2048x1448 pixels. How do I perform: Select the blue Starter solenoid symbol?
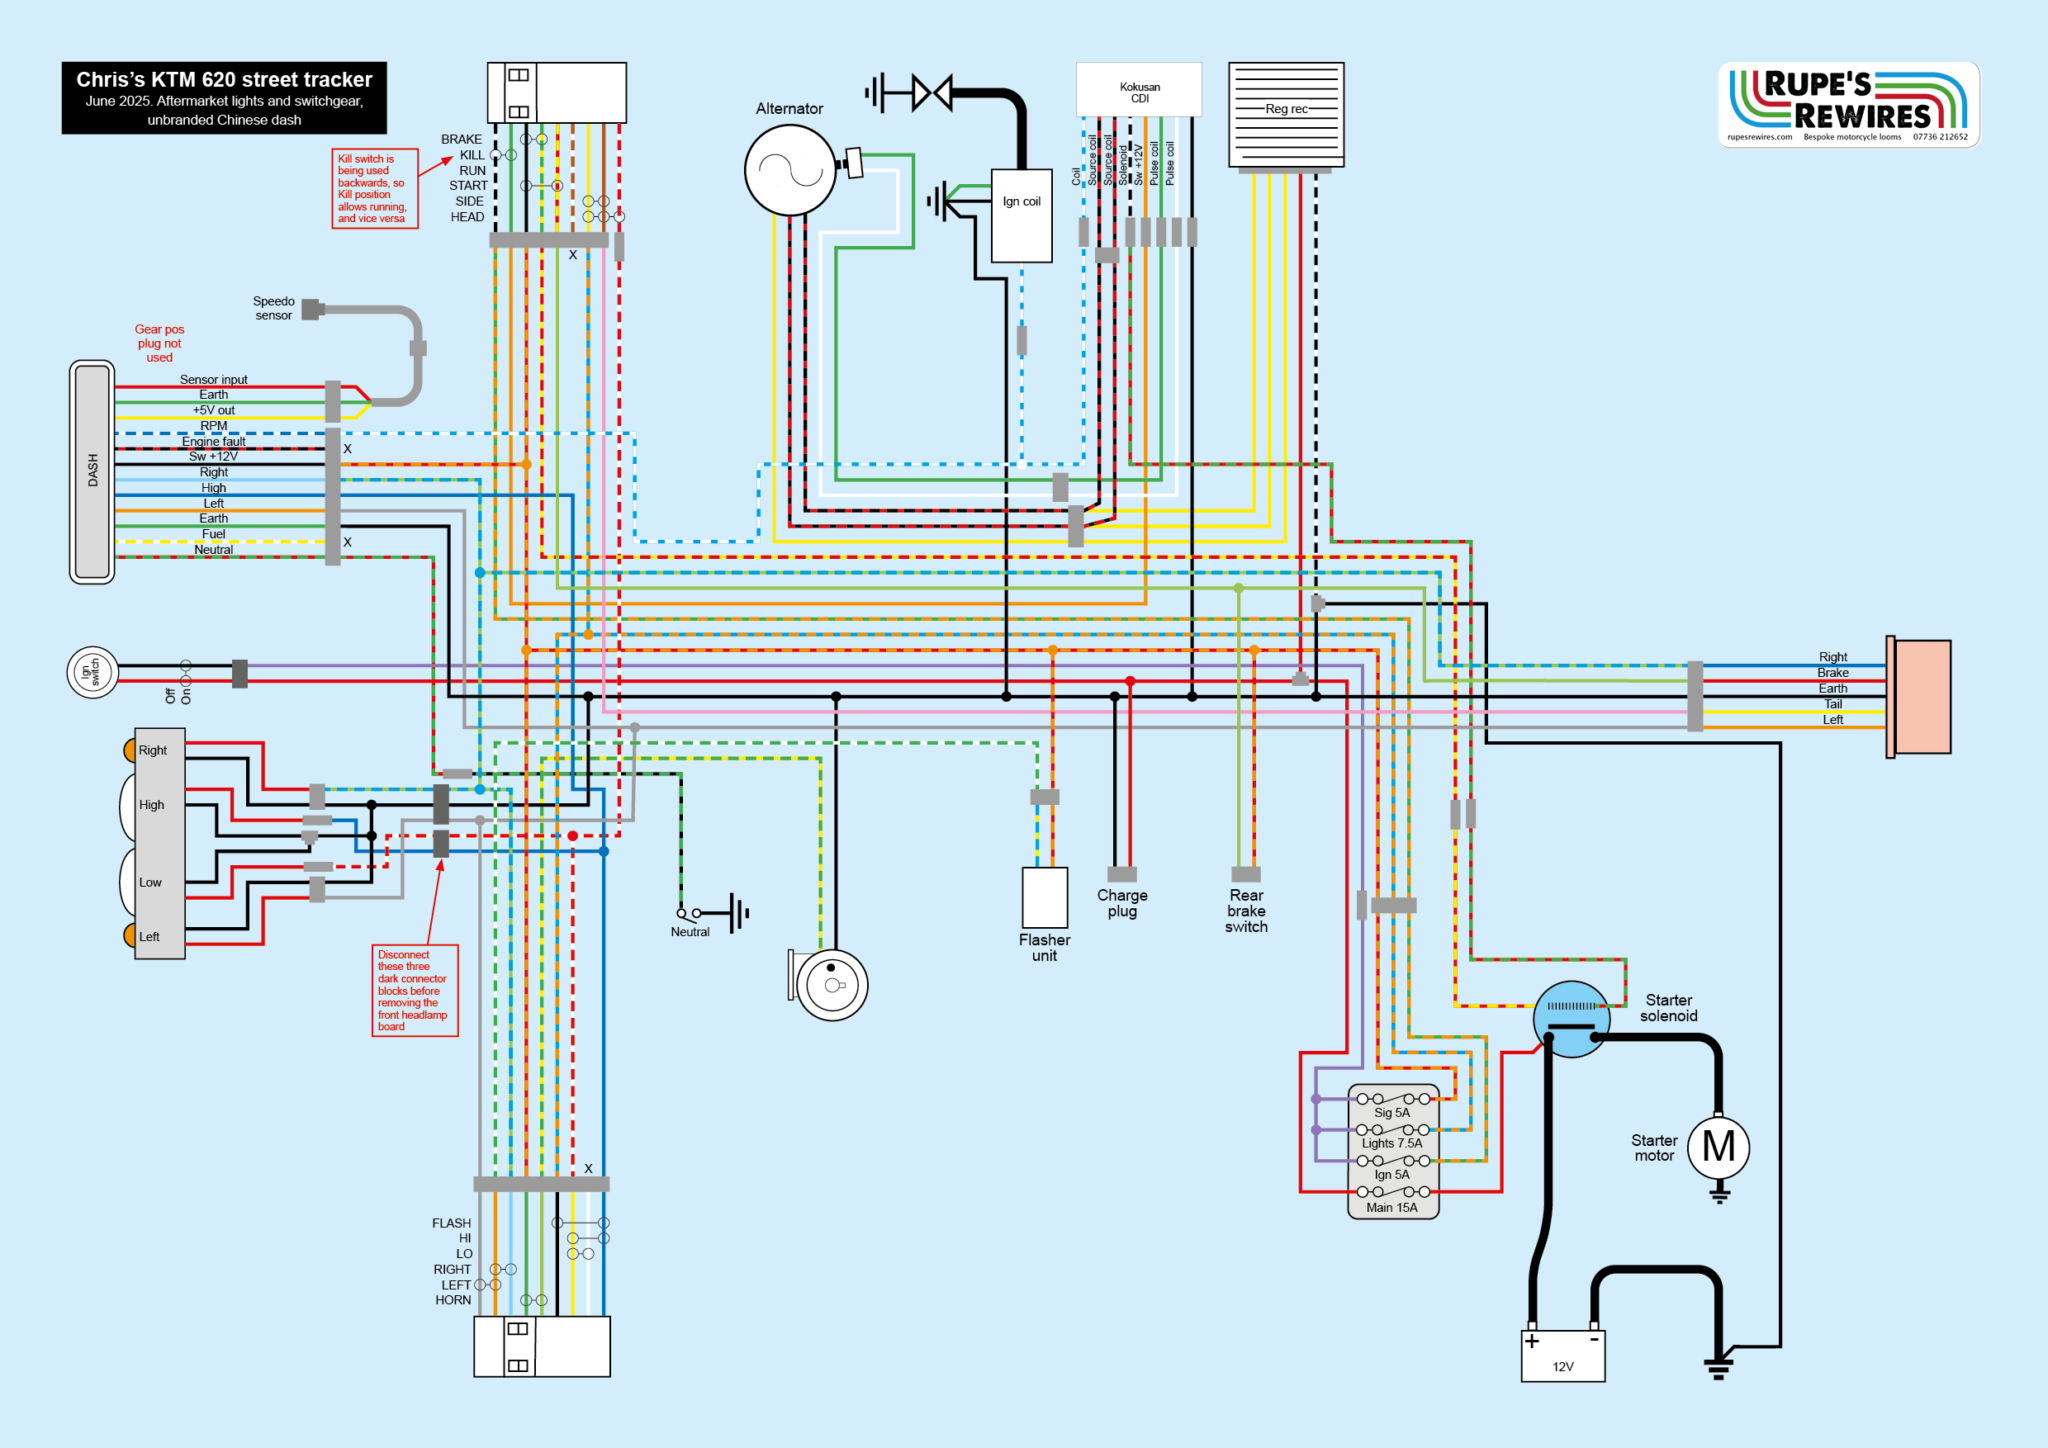[x=1571, y=1019]
